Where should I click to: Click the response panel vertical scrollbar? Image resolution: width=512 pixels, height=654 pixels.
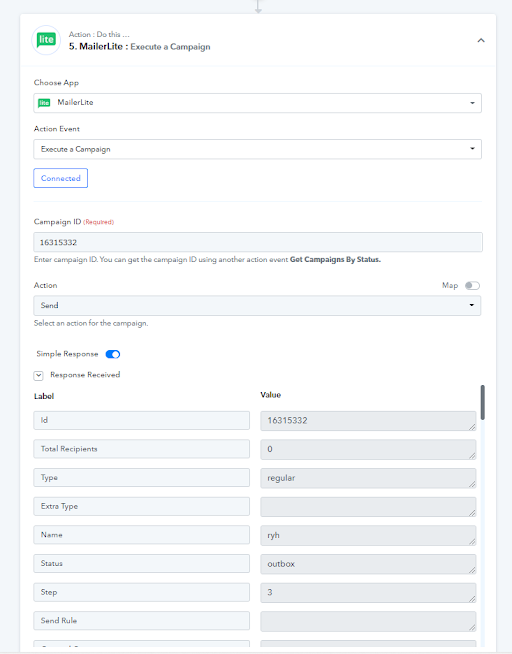click(x=482, y=402)
